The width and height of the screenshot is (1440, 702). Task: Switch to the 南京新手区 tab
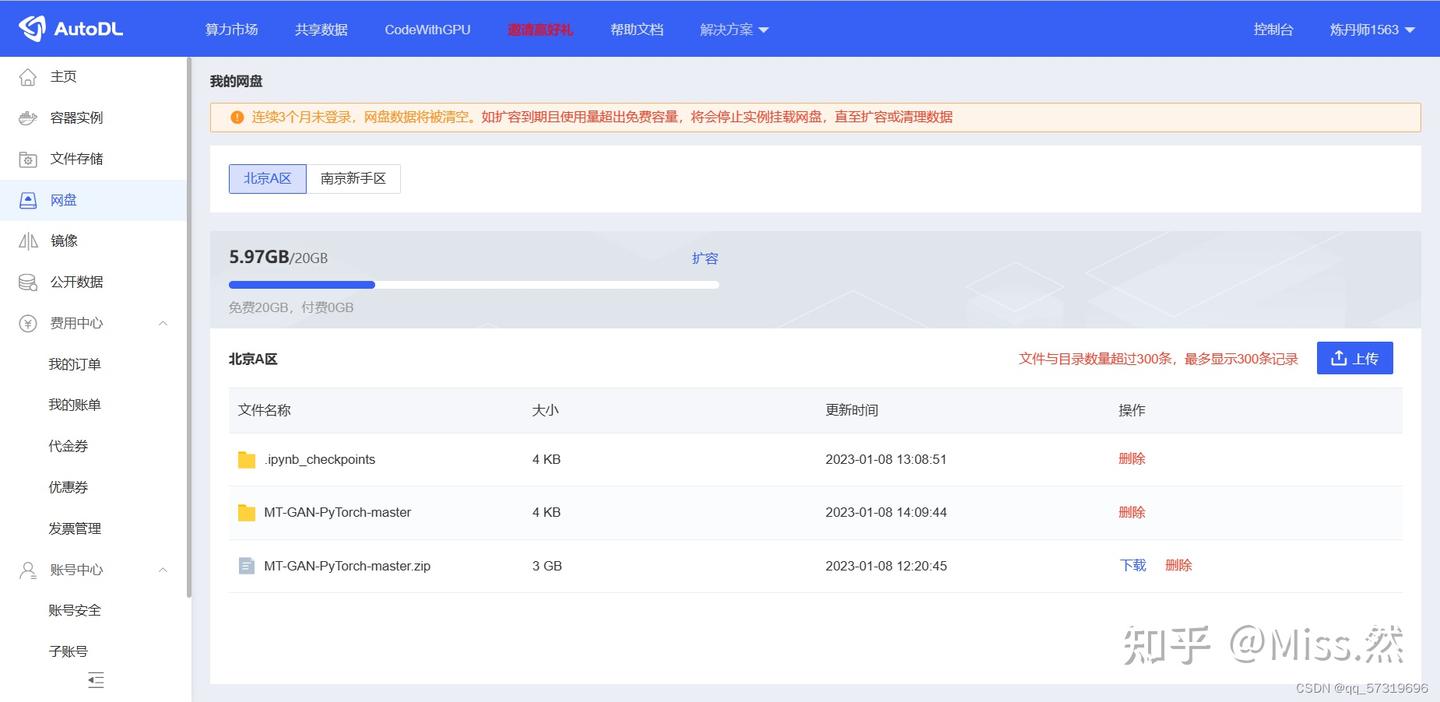(x=352, y=178)
